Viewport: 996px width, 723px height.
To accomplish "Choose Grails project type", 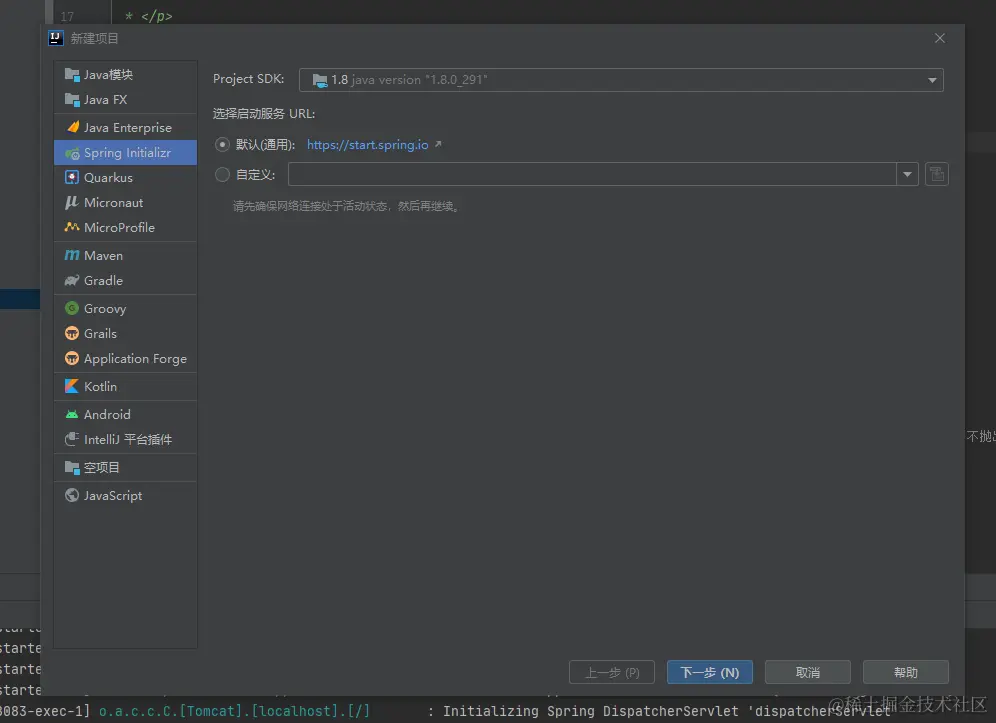I will point(125,334).
